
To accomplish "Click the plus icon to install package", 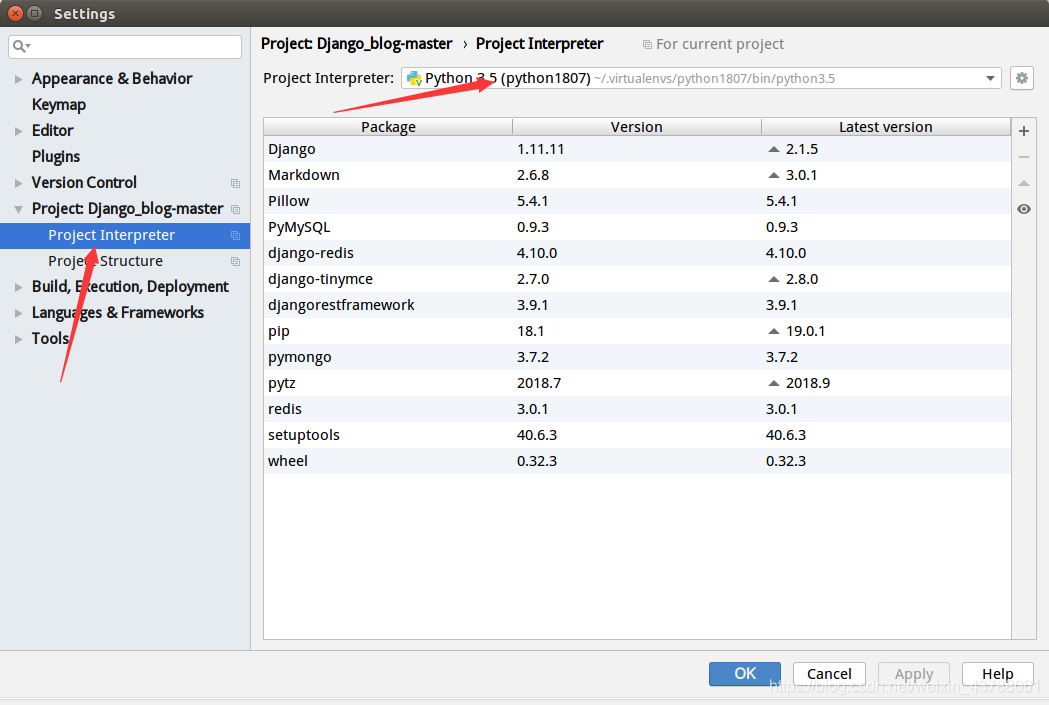I will pyautogui.click(x=1024, y=131).
